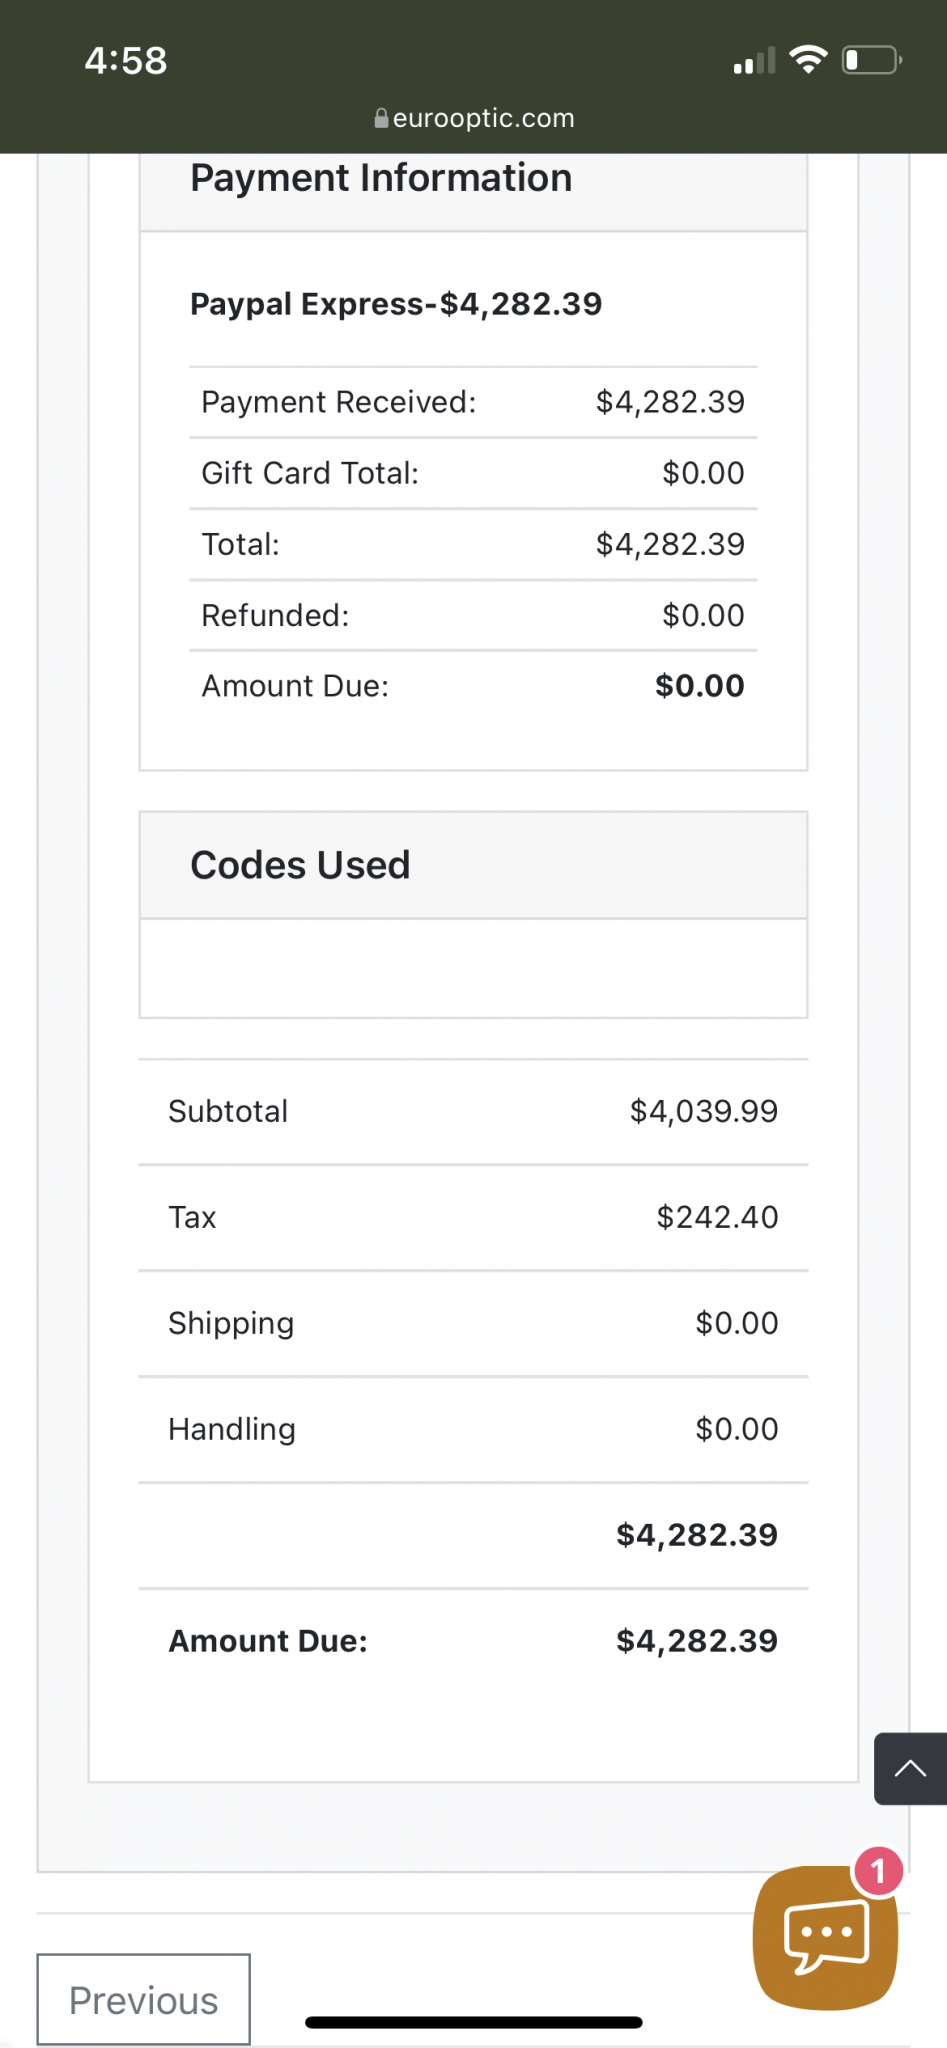Image resolution: width=947 pixels, height=2048 pixels.
Task: Tap the eurooptic.com address bar
Action: pos(474,118)
